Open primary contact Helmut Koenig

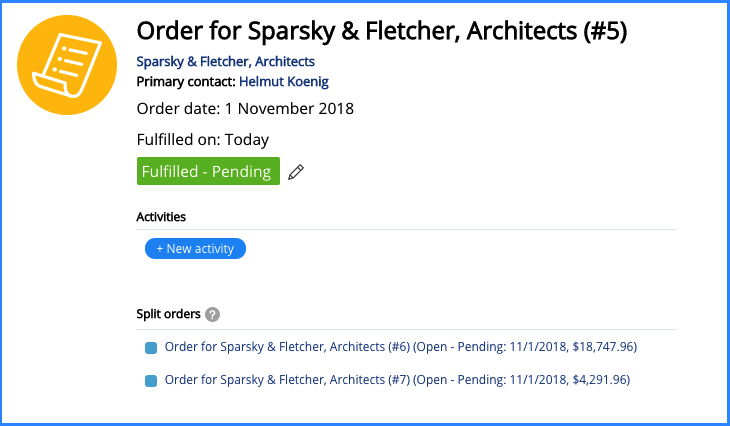(x=284, y=81)
